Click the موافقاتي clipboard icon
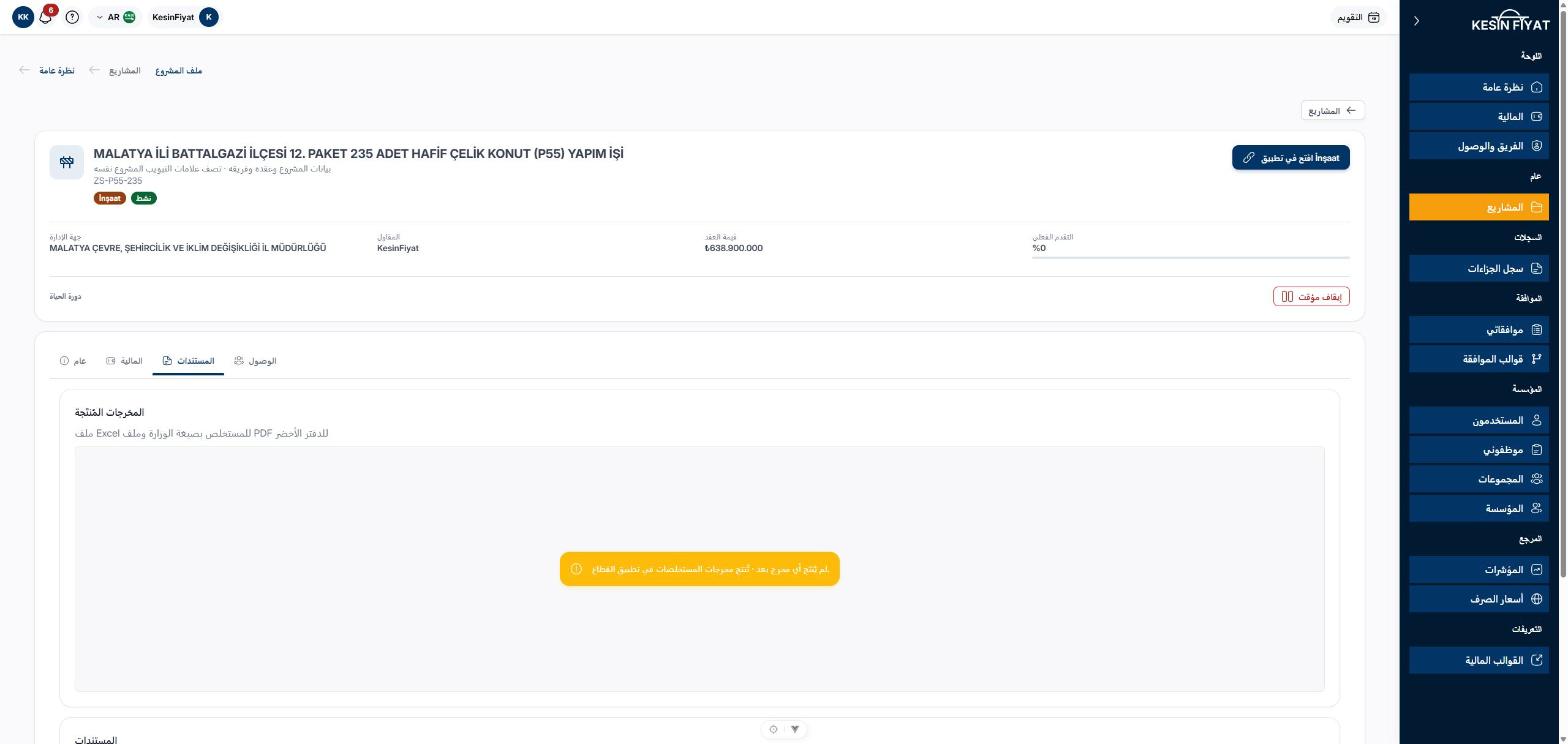The height and width of the screenshot is (744, 1568). [1537, 329]
